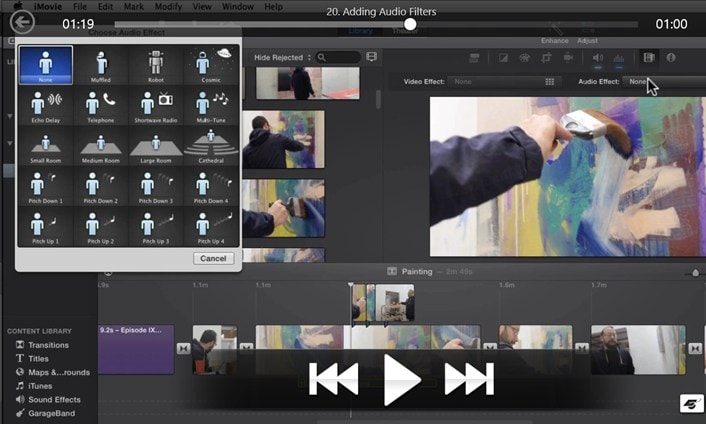The height and width of the screenshot is (424, 706).
Task: Open the iMovie menu
Action: (48, 7)
